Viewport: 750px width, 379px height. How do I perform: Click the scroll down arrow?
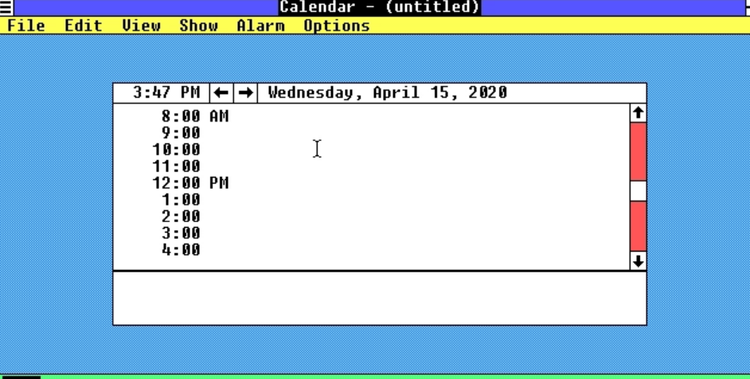coord(638,261)
